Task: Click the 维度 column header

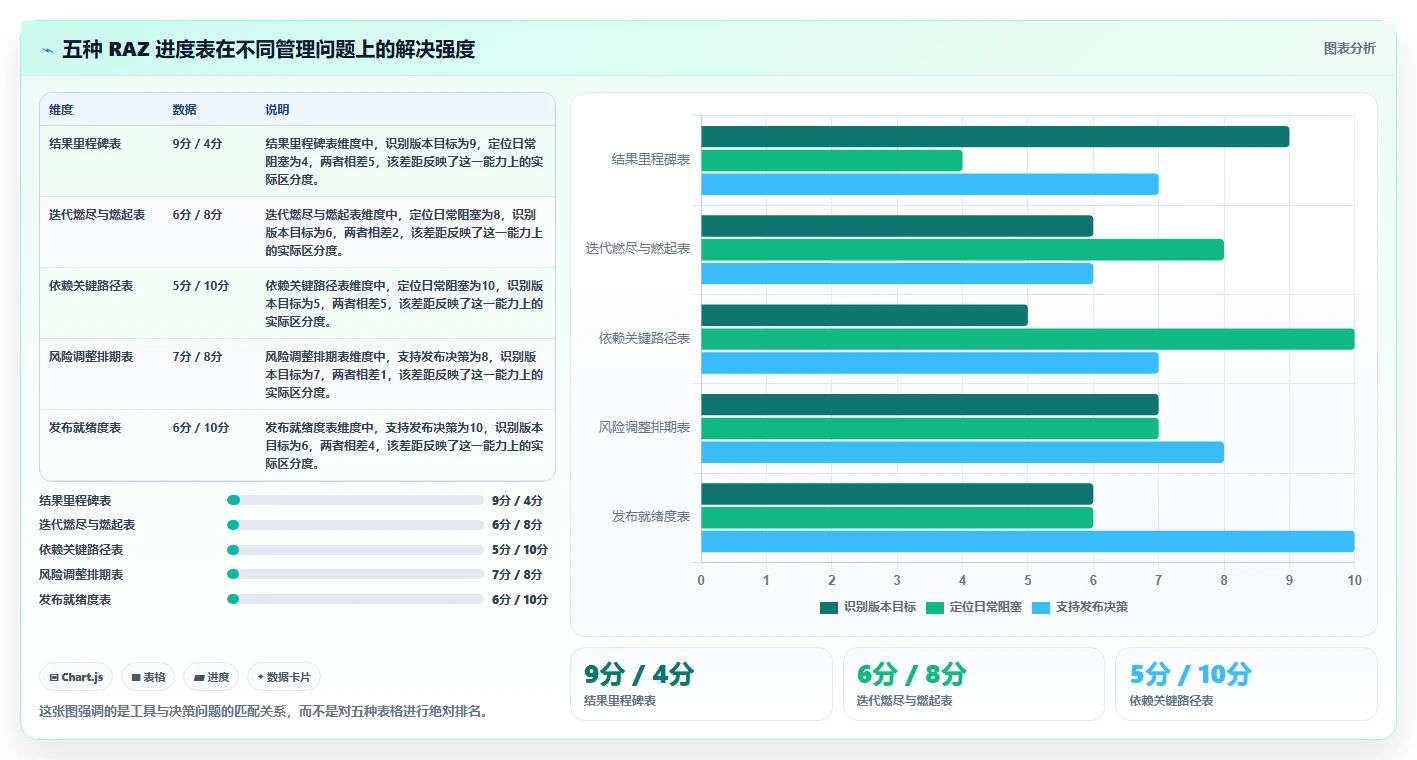Action: [x=61, y=109]
